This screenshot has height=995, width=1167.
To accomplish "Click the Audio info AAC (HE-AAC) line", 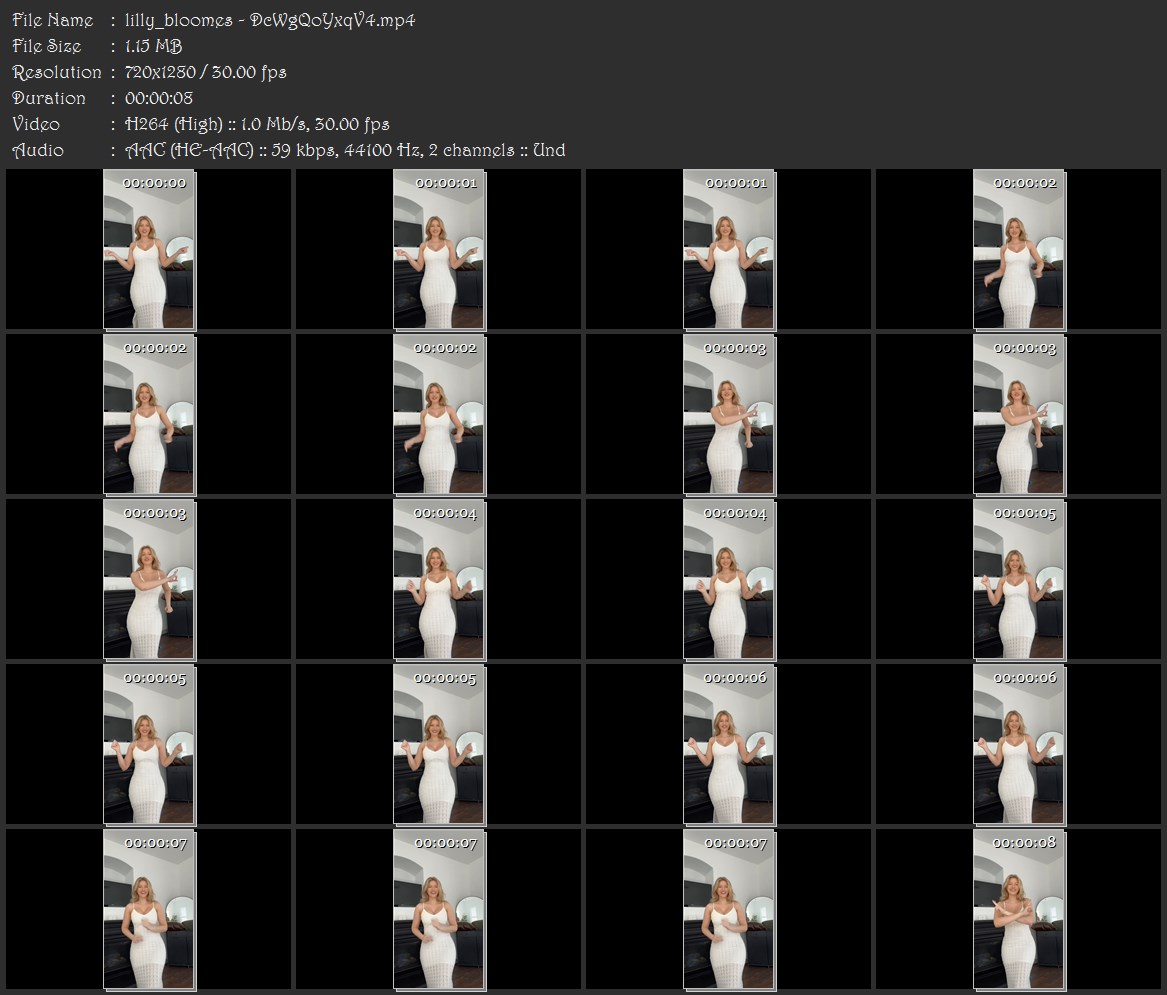I will pos(345,150).
